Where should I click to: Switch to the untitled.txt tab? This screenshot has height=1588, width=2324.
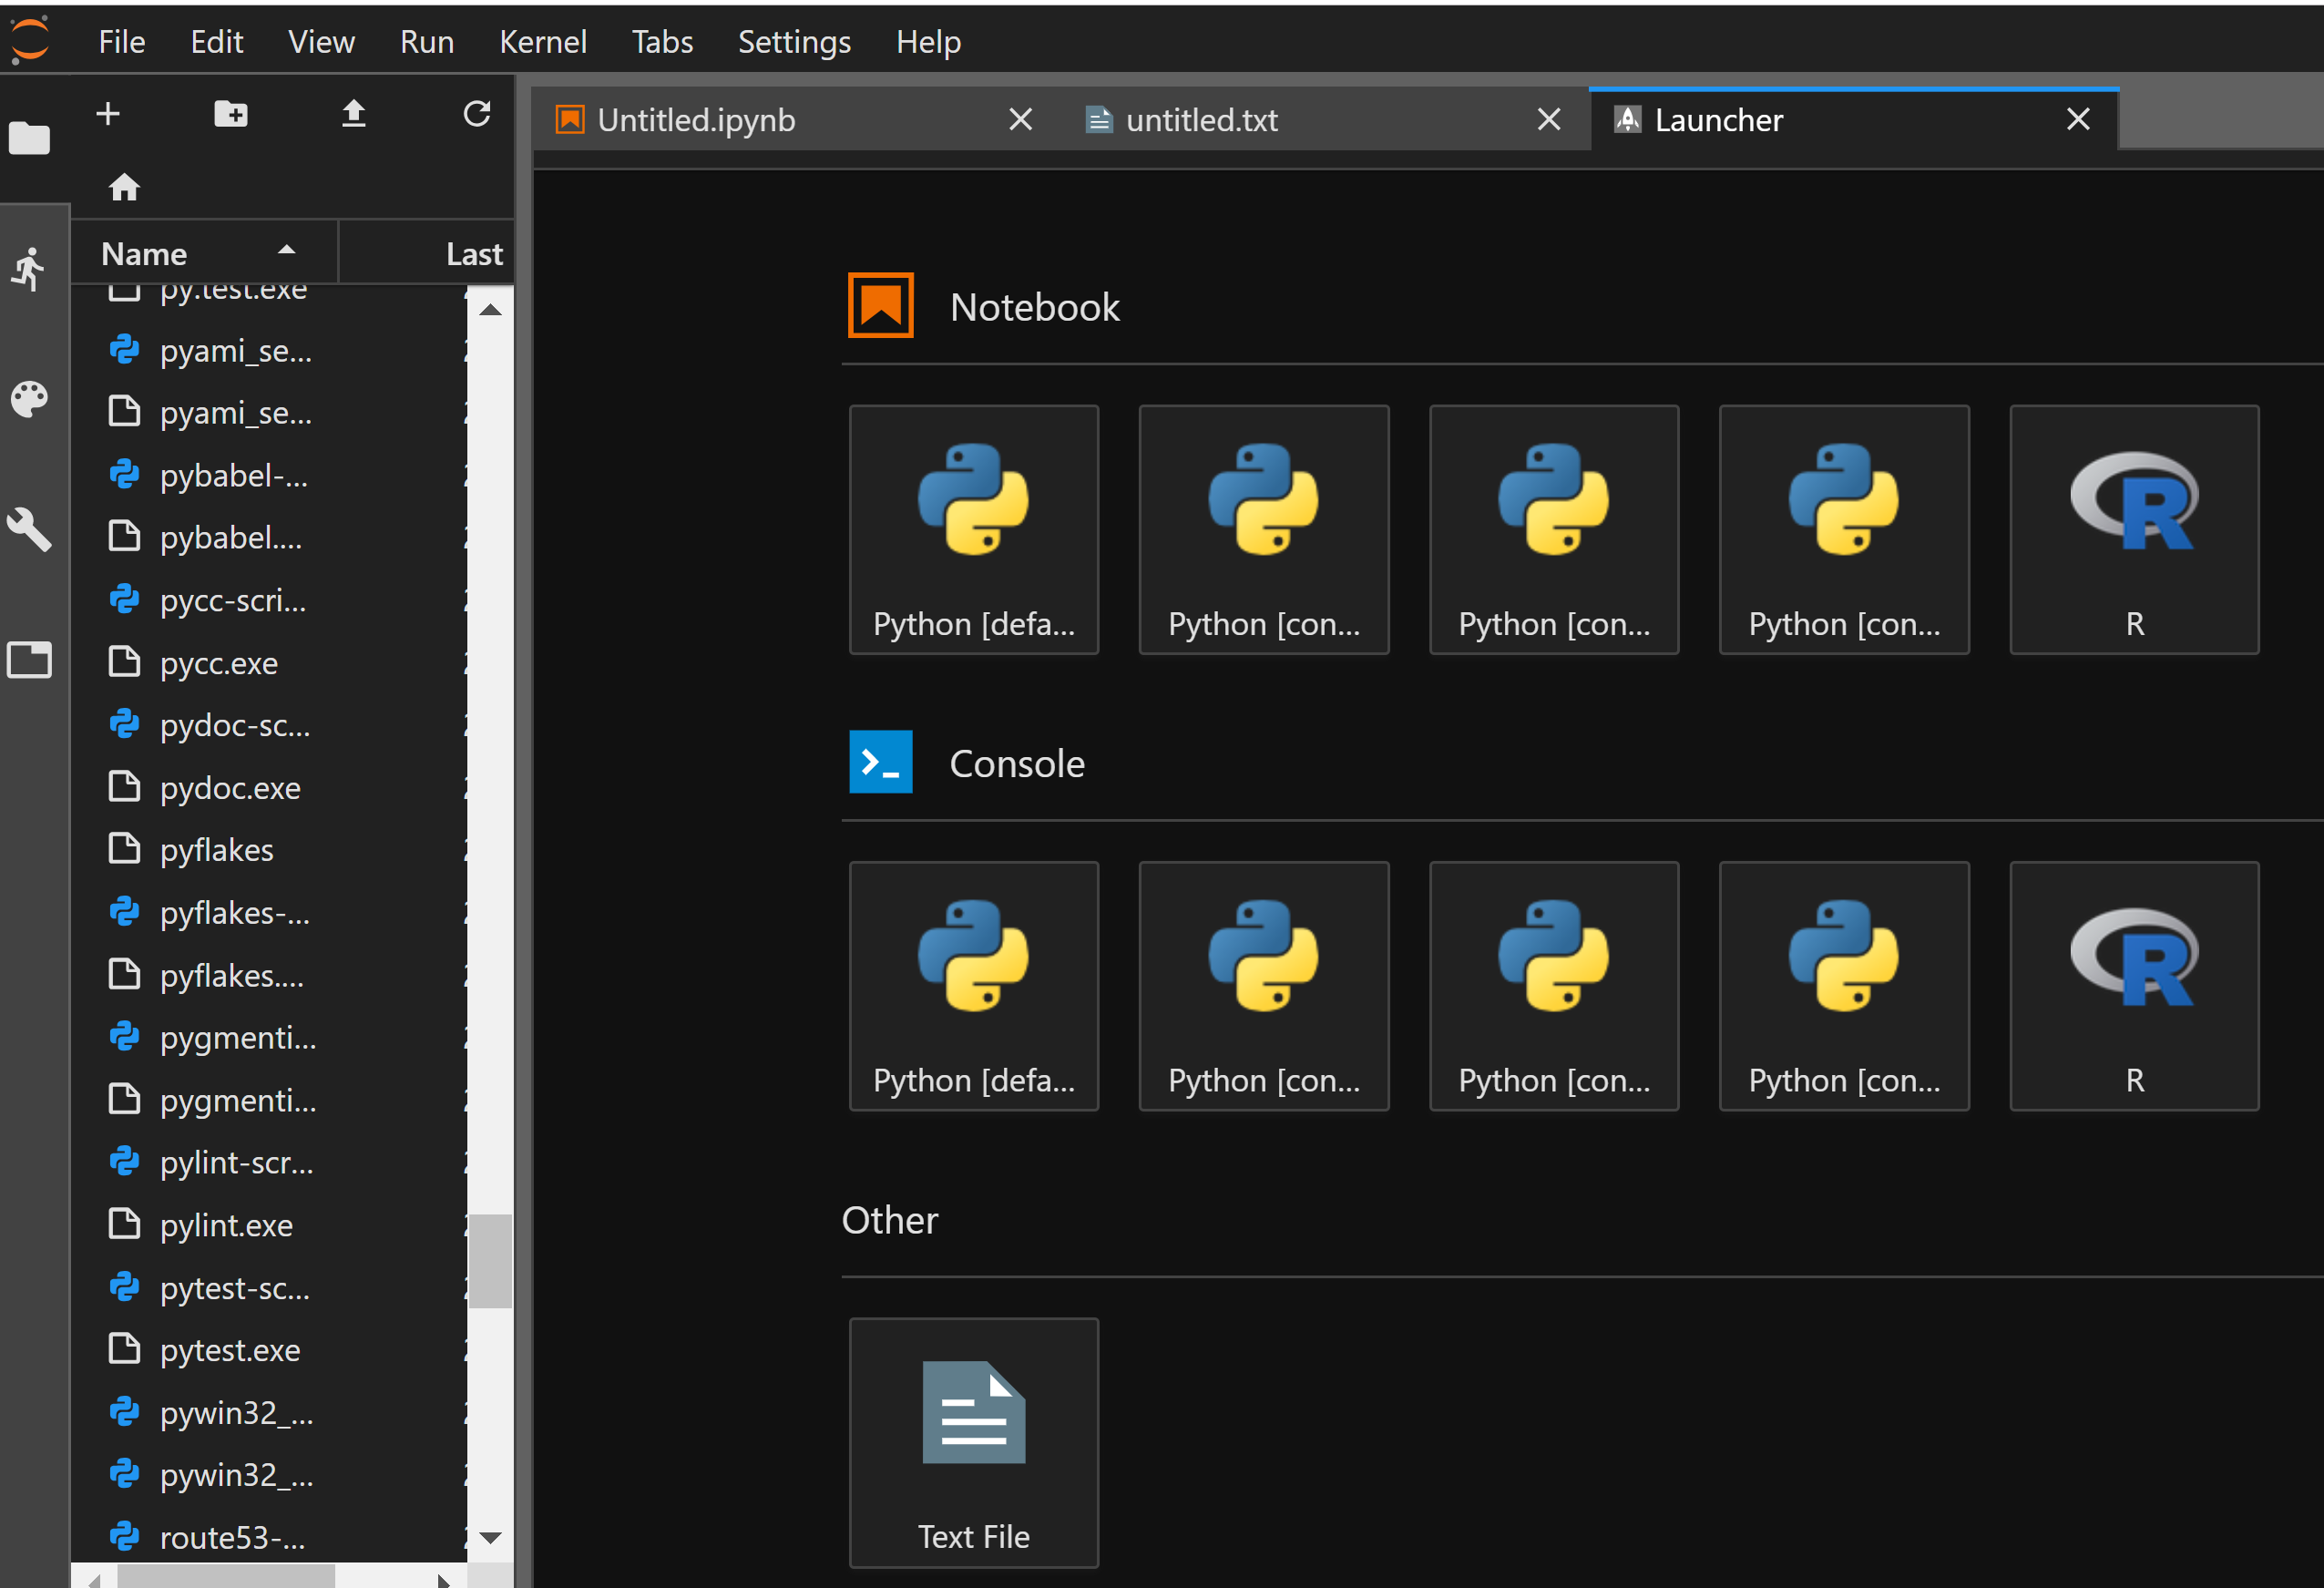[1202, 119]
